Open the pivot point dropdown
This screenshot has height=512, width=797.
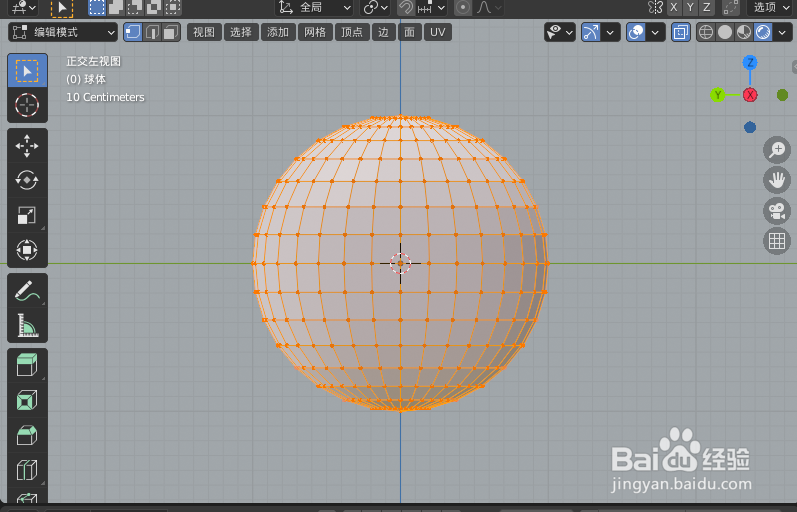[375, 8]
